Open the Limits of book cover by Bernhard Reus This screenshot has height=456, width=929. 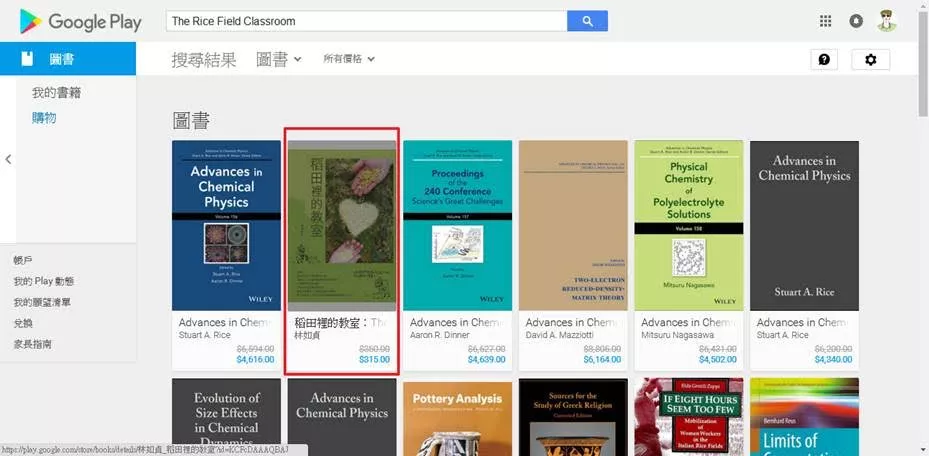click(x=804, y=417)
